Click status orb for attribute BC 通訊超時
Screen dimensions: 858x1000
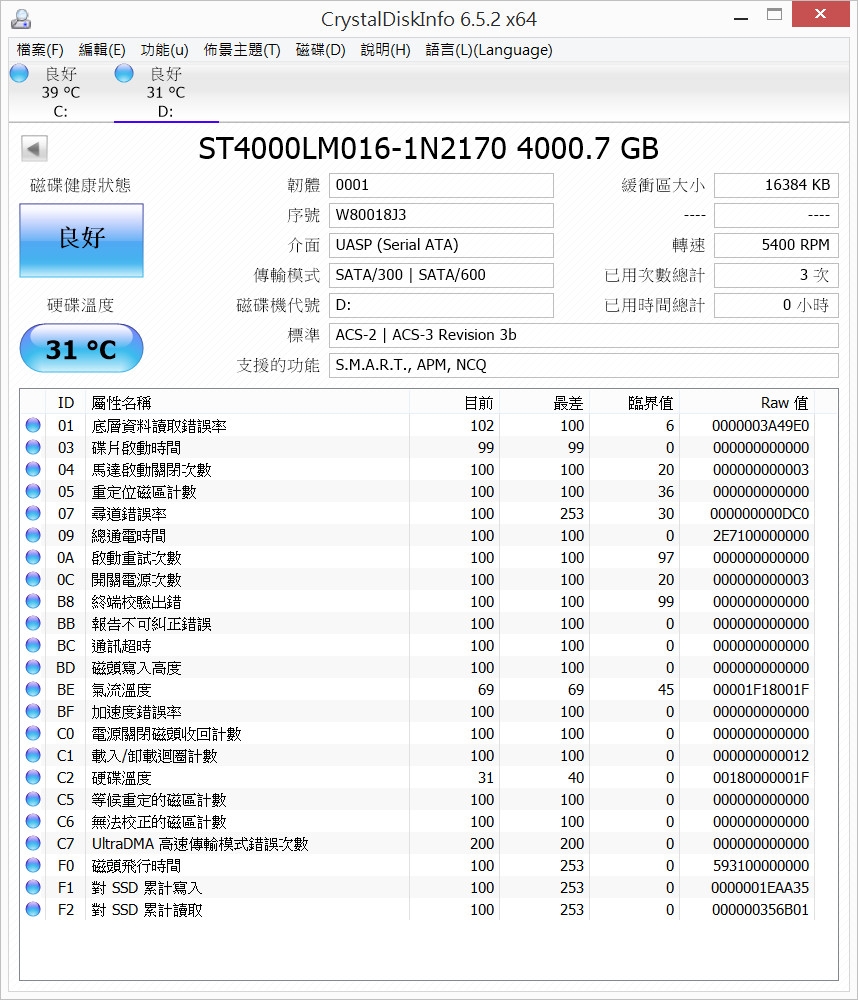[x=33, y=645]
